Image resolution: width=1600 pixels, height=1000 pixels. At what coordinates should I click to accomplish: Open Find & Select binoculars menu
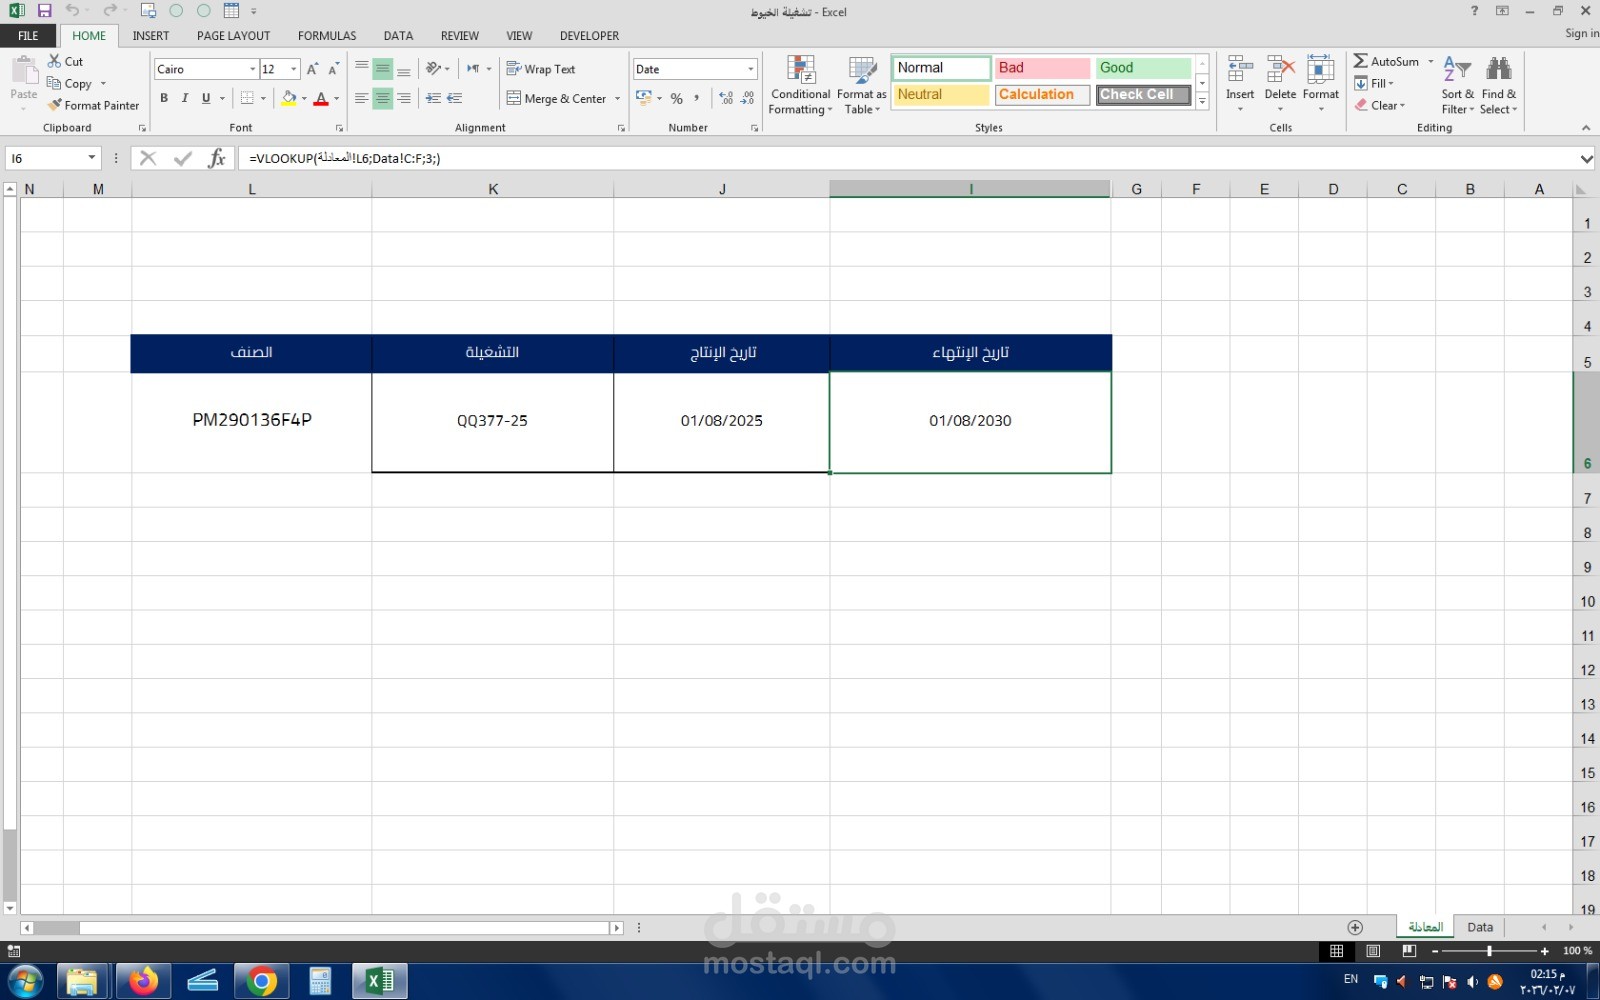pos(1498,86)
